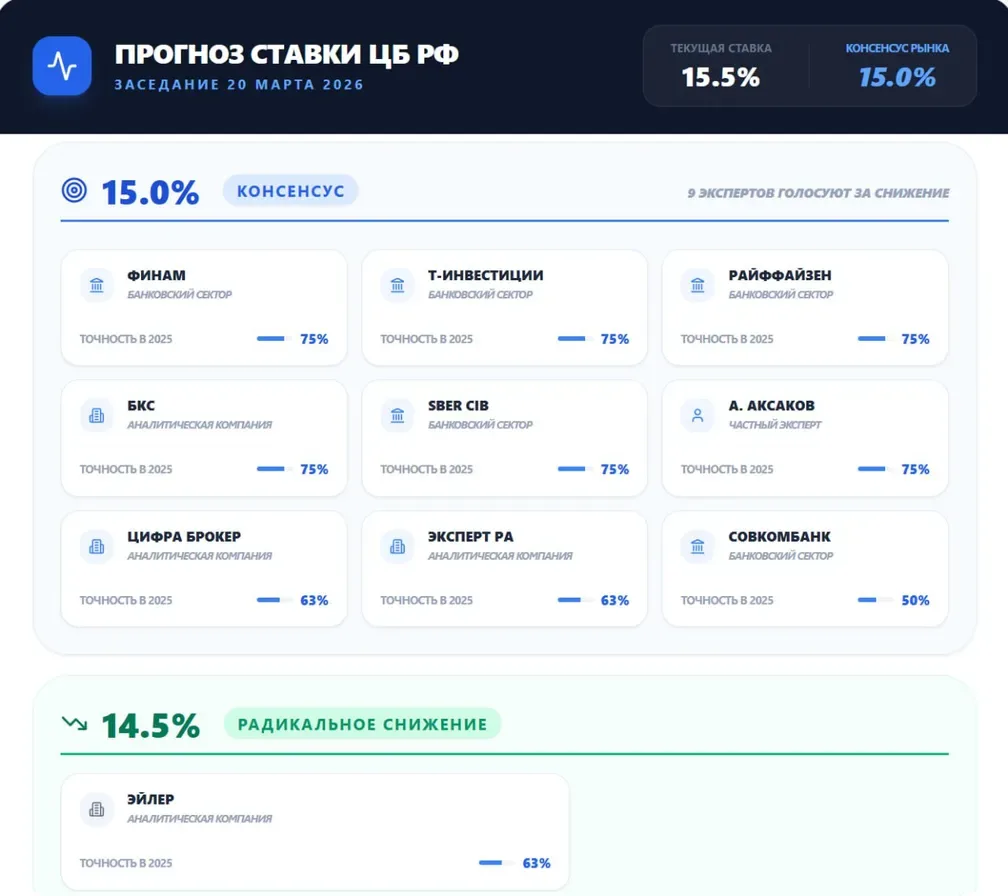The image size is (1008, 896).
Task: Click ЧАСТНЫЙ ЭКСПЕРТ under А. АКСАКОВ
Action: point(775,425)
